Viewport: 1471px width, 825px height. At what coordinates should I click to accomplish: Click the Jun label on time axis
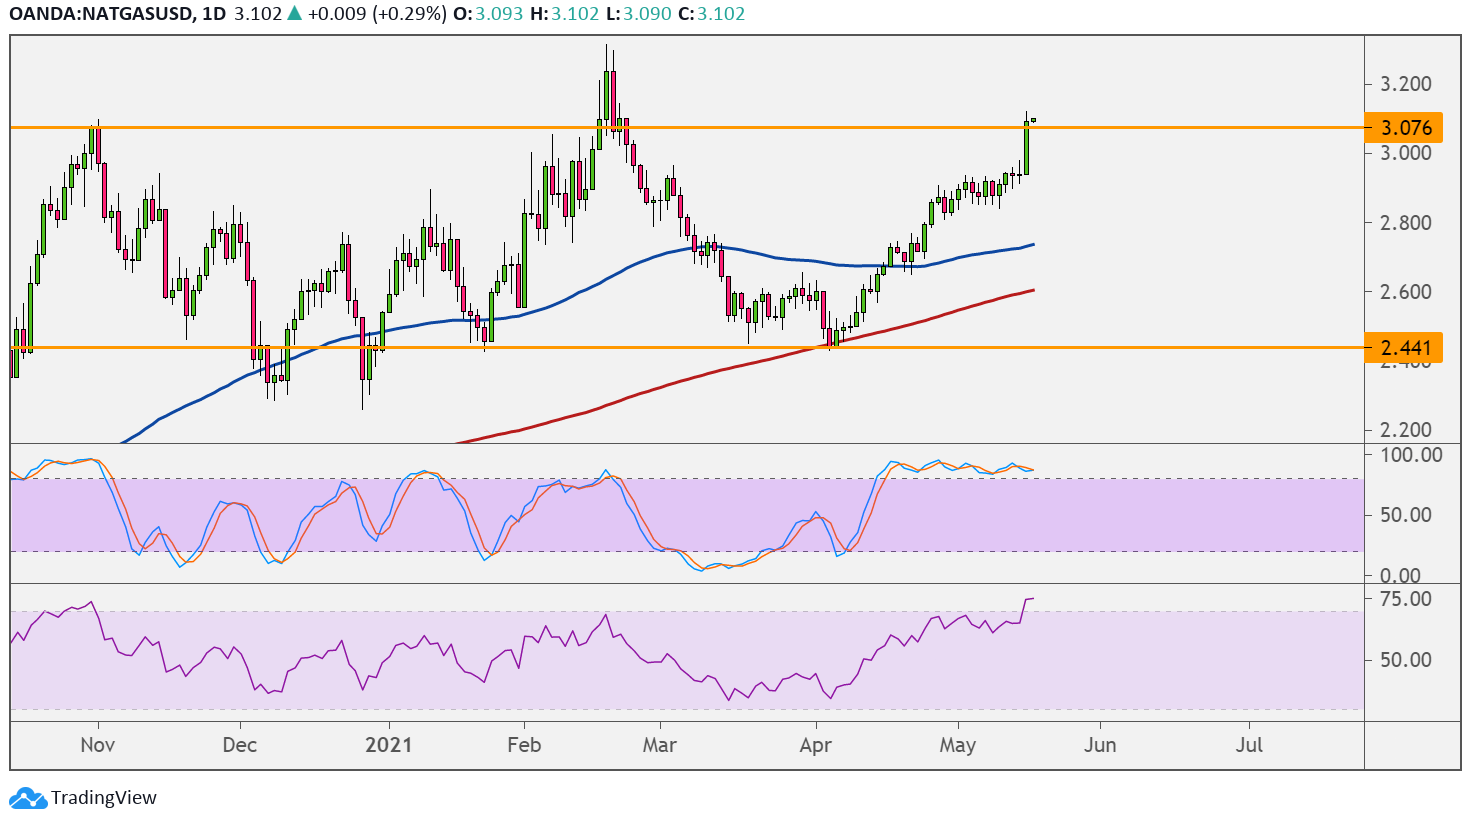[1100, 745]
